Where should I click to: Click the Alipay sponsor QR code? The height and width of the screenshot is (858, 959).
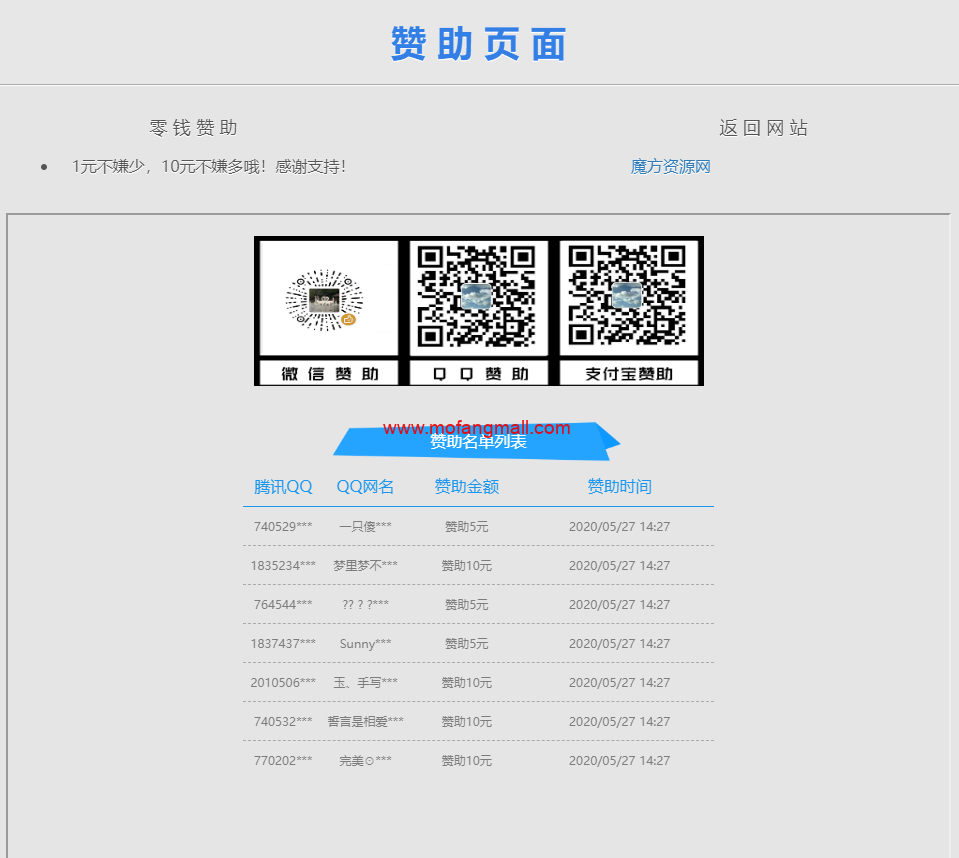pyautogui.click(x=627, y=296)
